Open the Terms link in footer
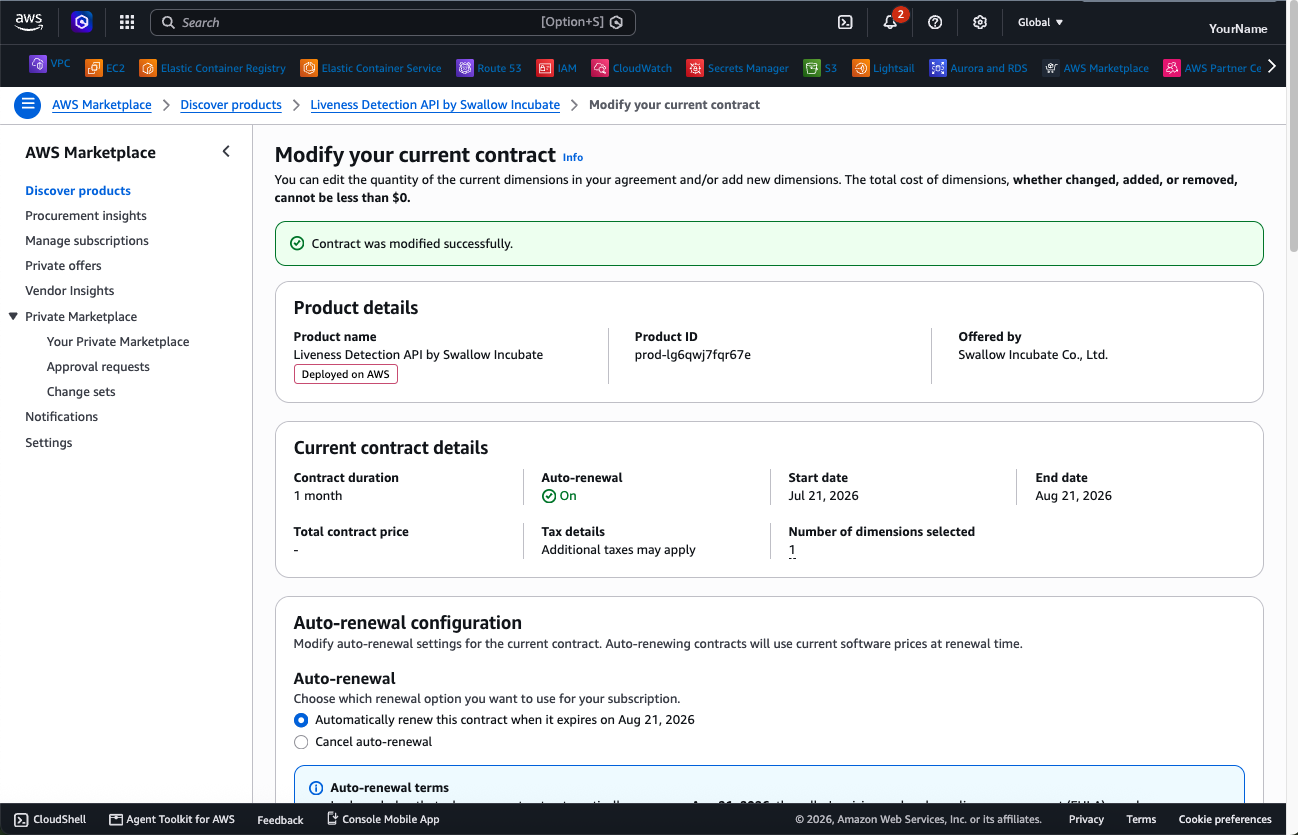The width and height of the screenshot is (1298, 835). click(1141, 819)
